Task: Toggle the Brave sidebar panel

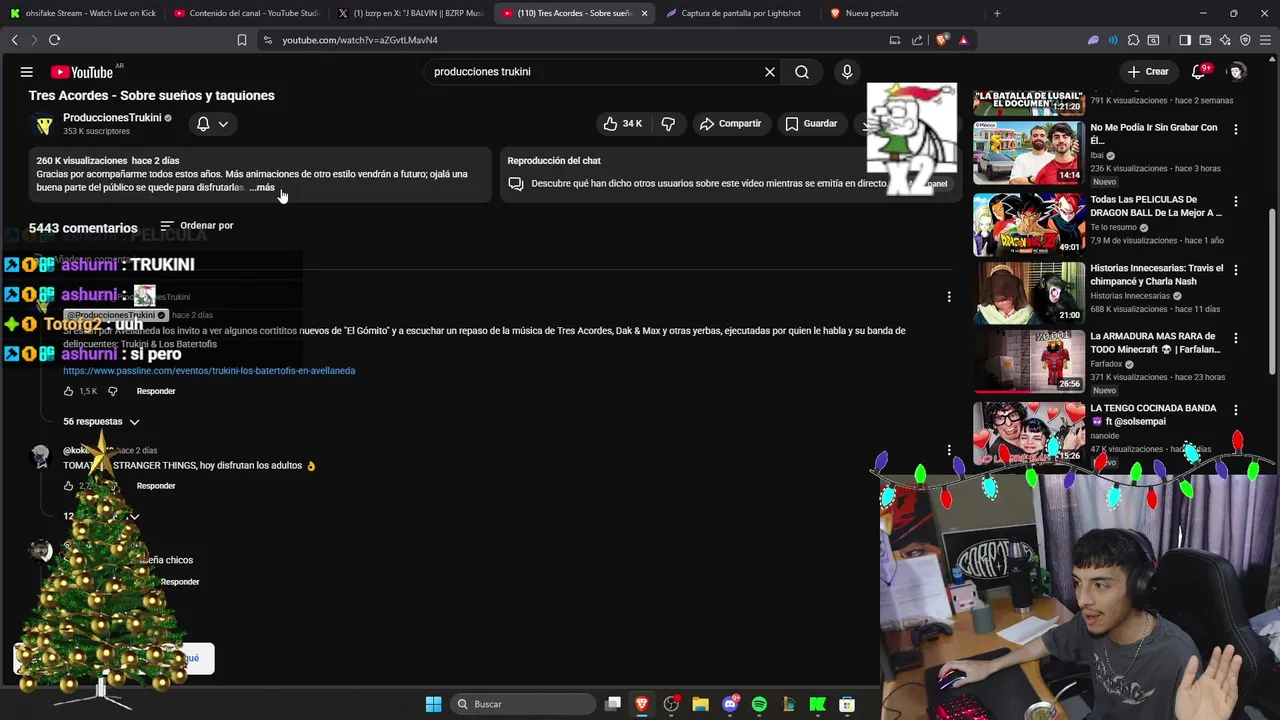Action: [1185, 40]
